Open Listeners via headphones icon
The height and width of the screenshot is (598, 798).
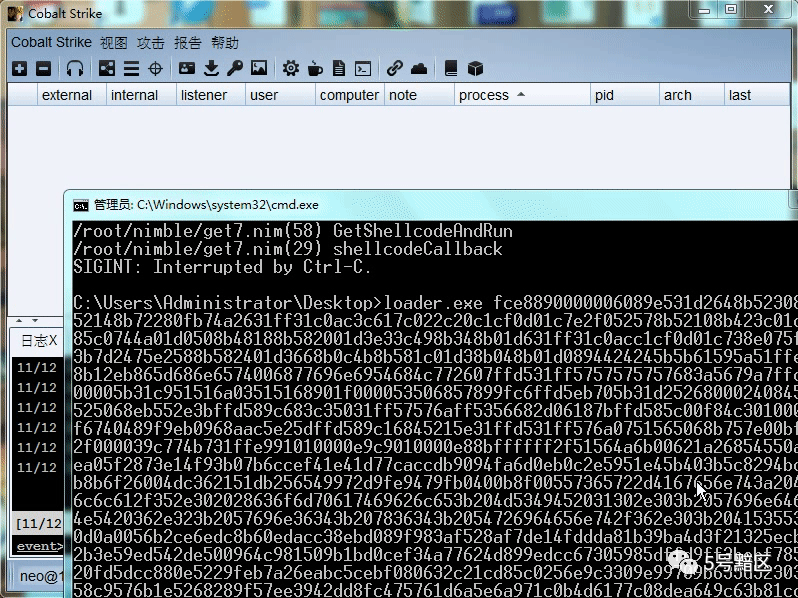tap(75, 69)
